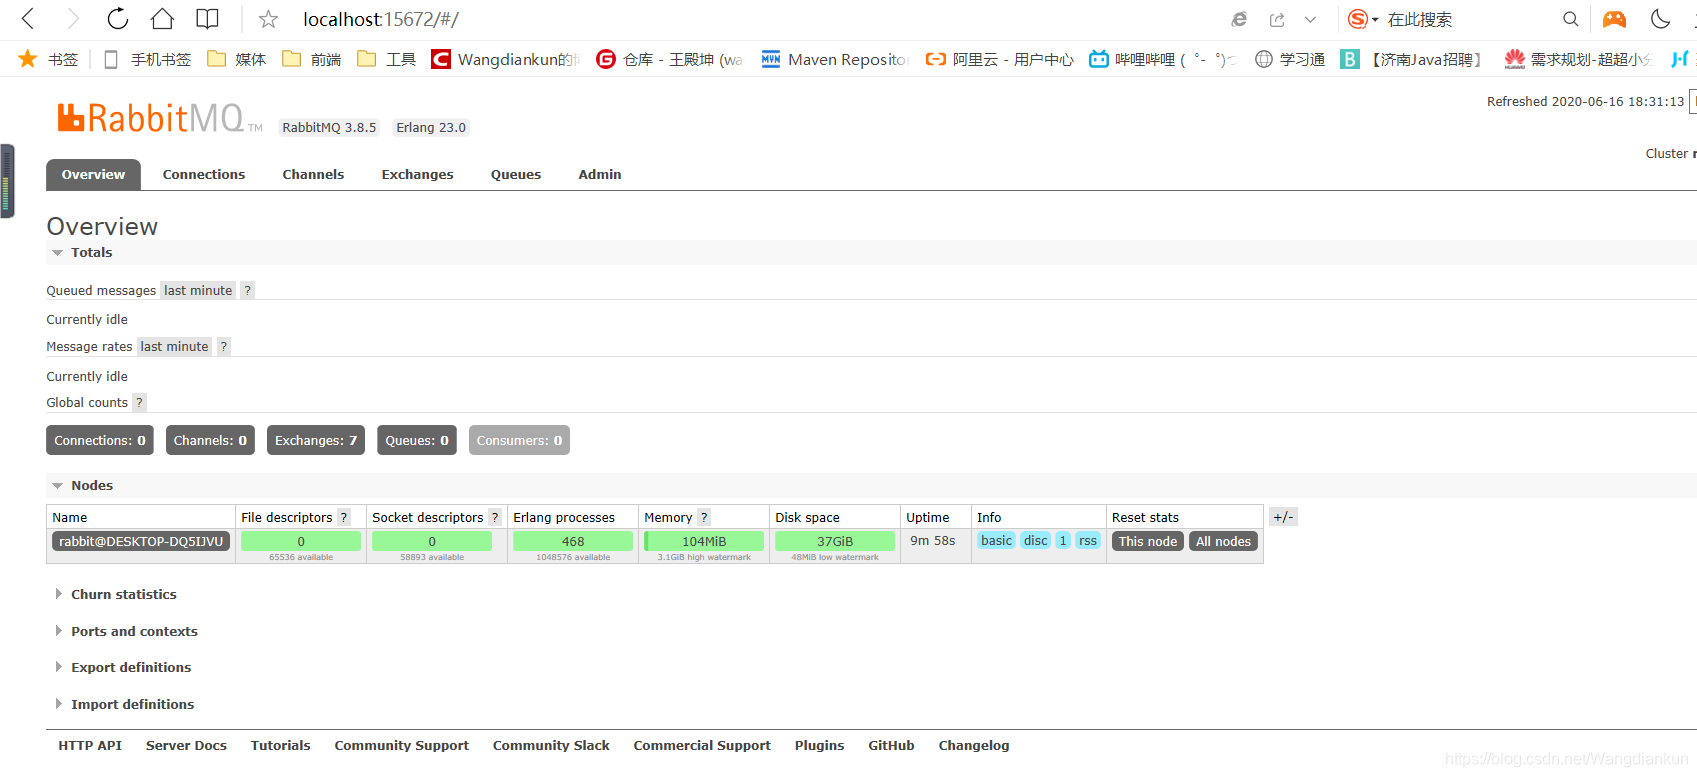
Task: Switch to the Connections tab
Action: coord(204,174)
